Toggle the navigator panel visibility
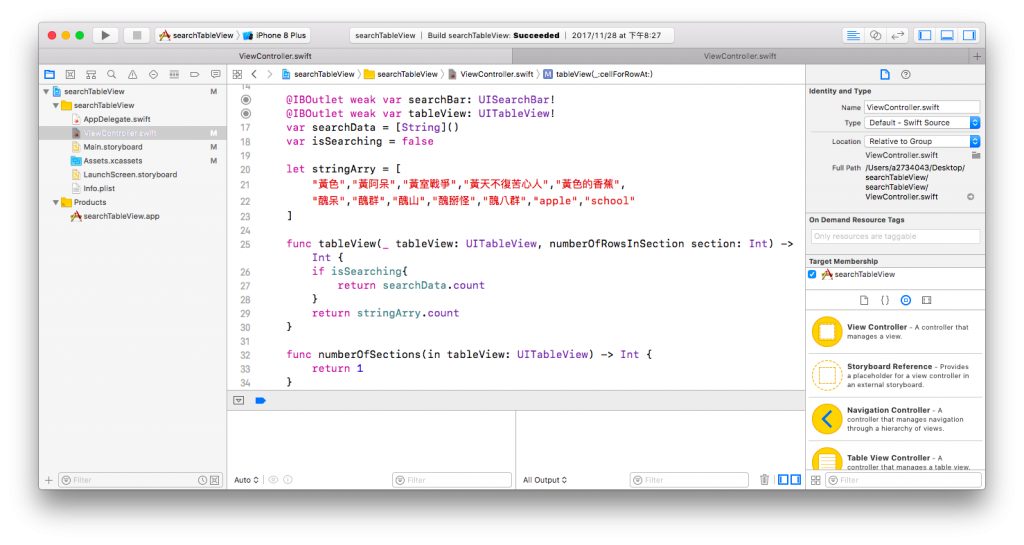Image resolution: width=1024 pixels, height=545 pixels. coord(925,35)
